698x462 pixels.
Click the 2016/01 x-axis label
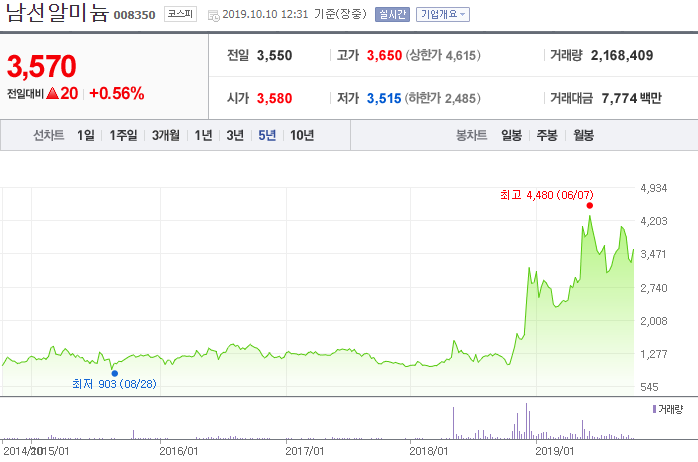(179, 451)
